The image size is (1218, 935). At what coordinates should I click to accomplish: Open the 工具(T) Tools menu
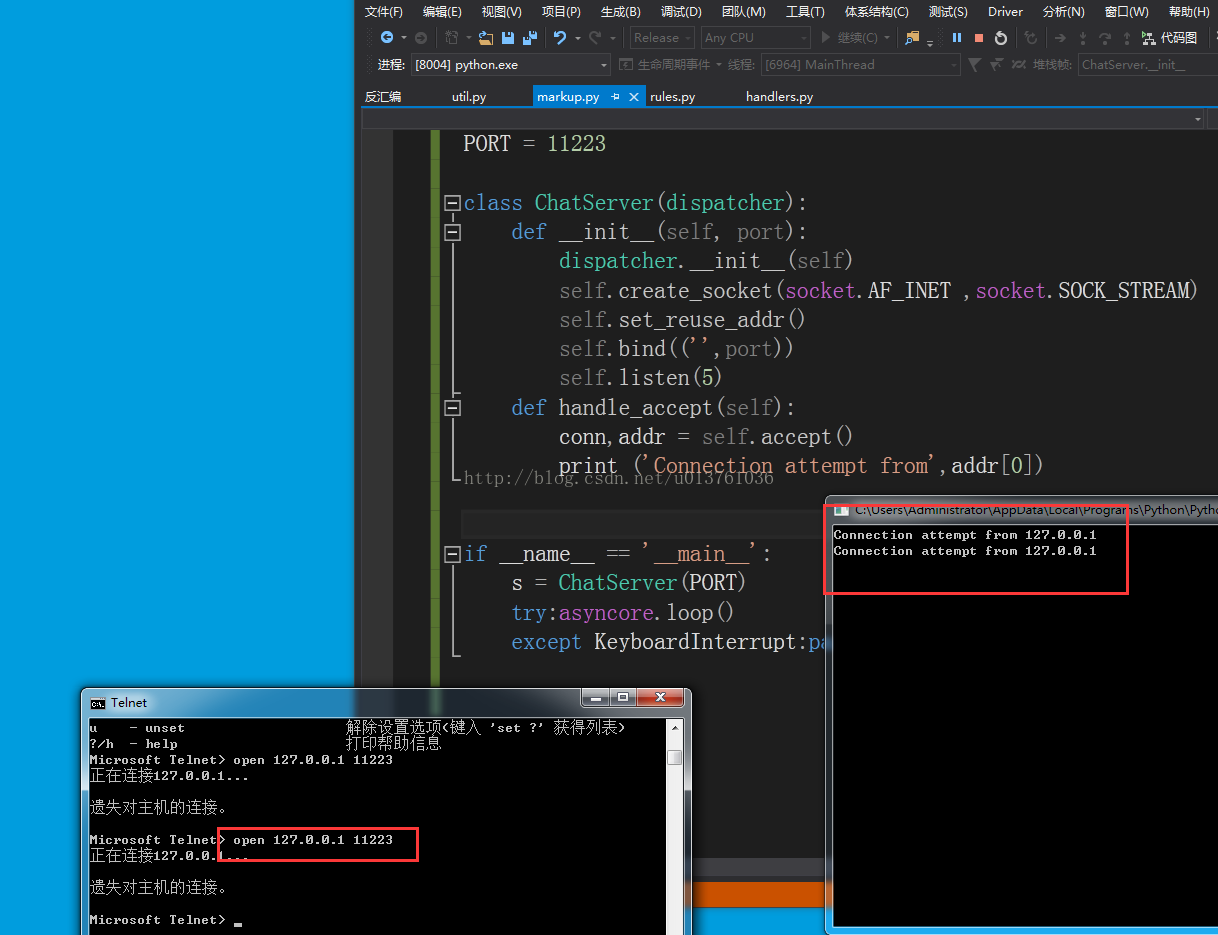[805, 12]
